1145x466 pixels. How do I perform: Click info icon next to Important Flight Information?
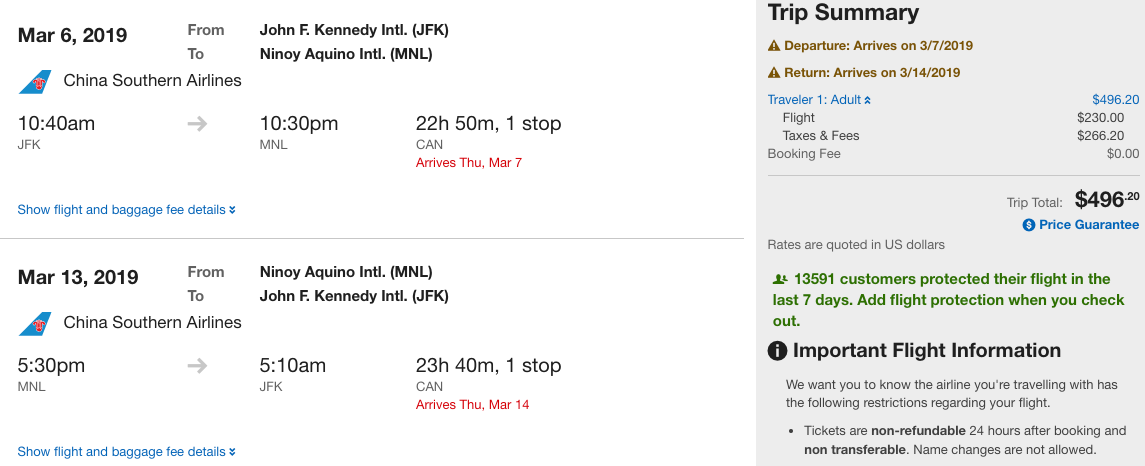tap(777, 351)
